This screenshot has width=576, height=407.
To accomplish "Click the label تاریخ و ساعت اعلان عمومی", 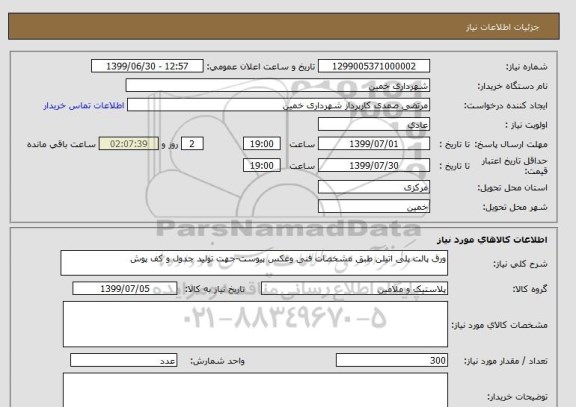I will pos(261,67).
